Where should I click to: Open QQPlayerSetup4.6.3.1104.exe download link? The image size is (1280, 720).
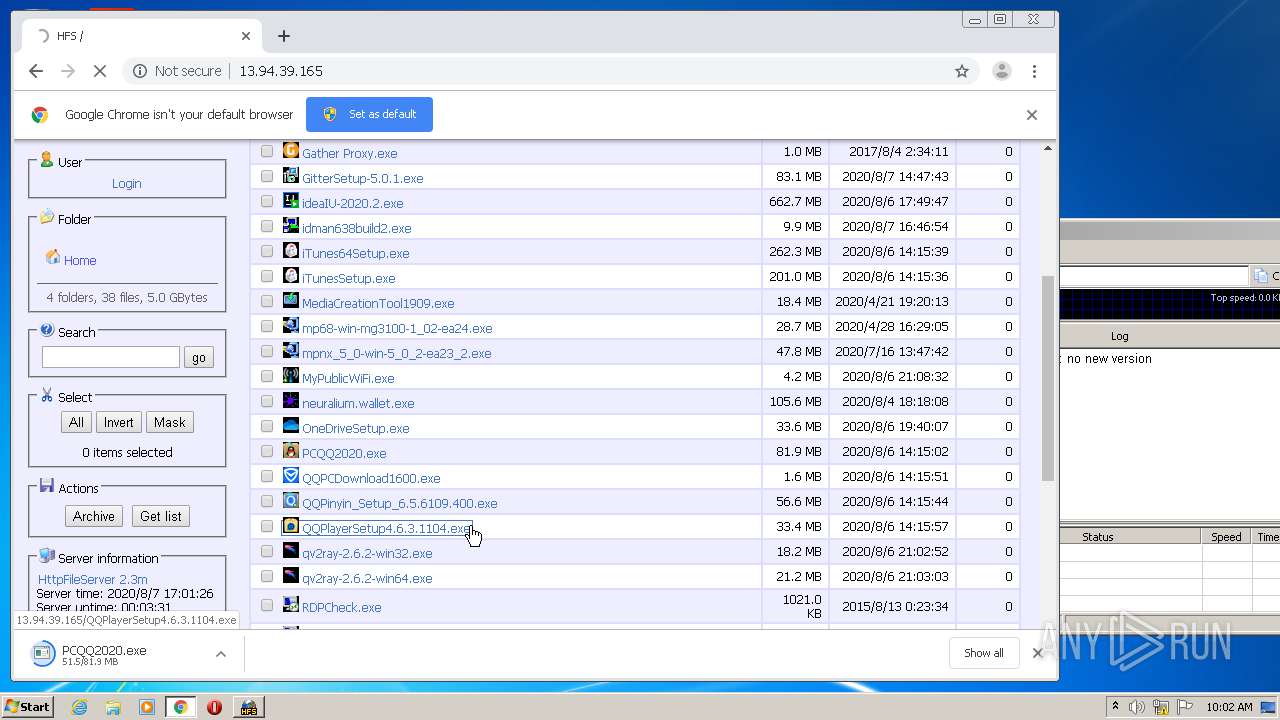[x=386, y=528]
